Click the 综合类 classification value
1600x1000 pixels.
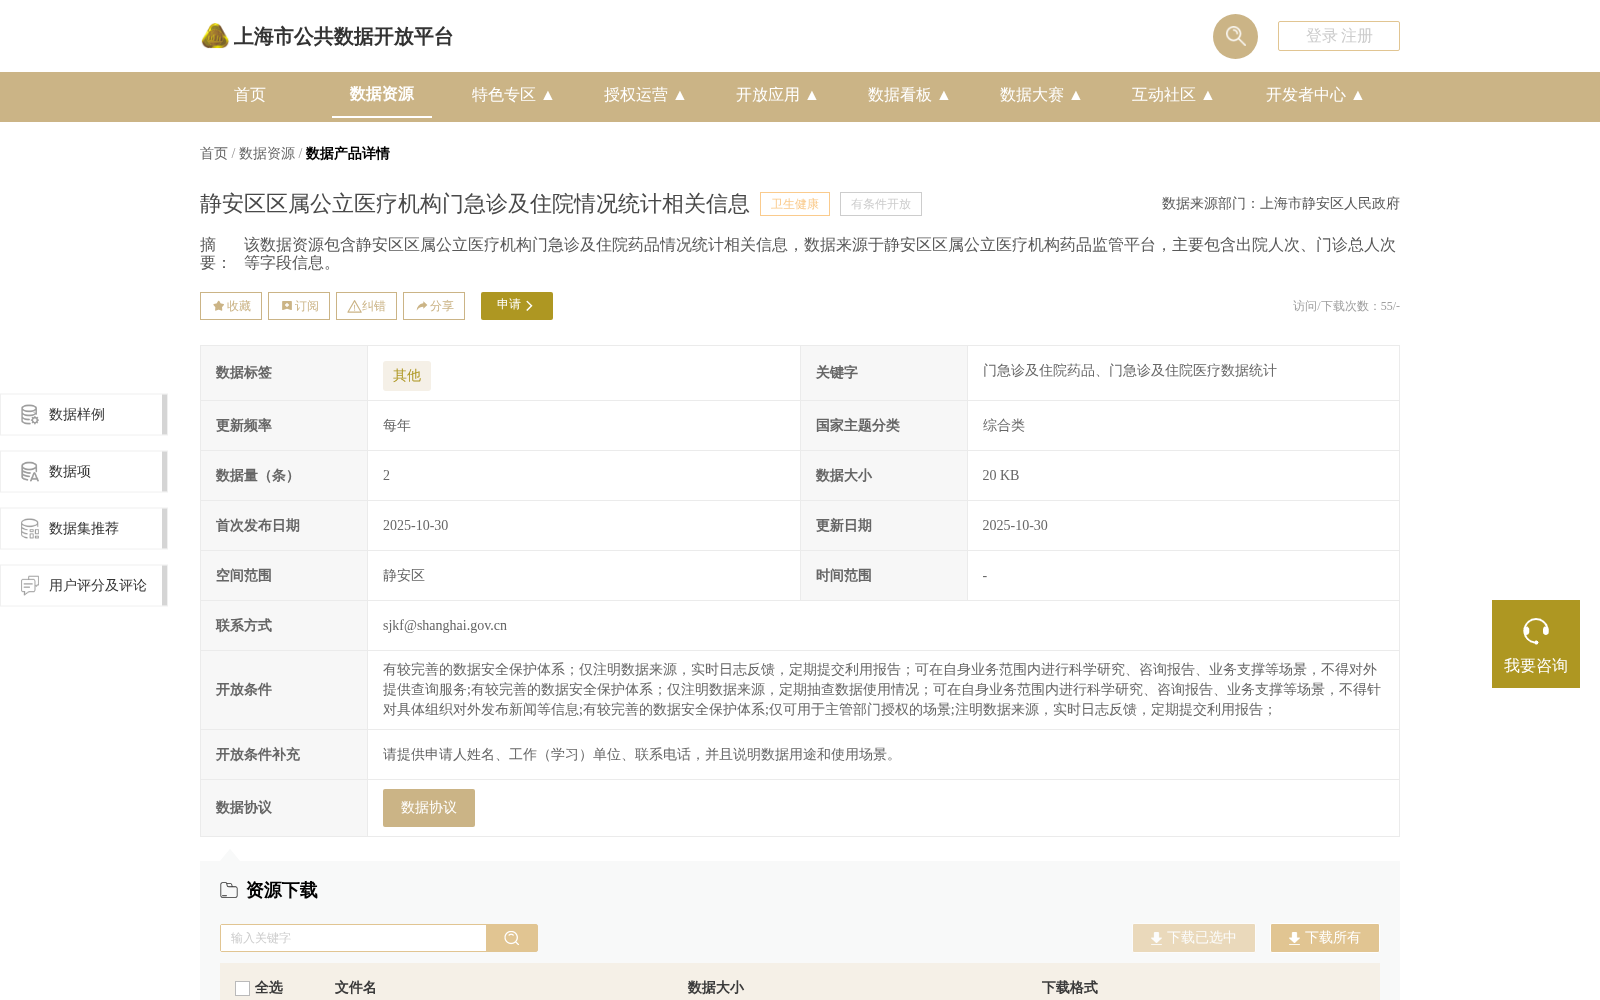point(1004,426)
